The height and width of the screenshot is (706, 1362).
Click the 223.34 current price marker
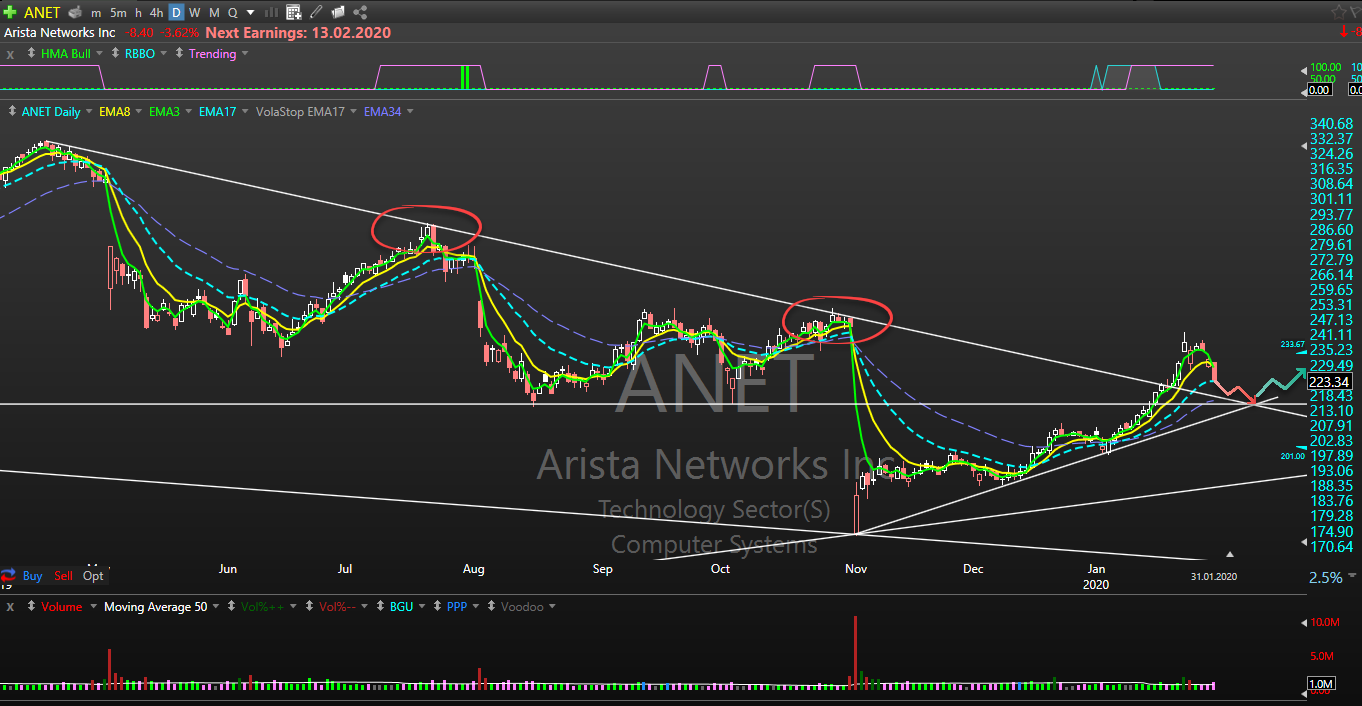click(x=1329, y=381)
